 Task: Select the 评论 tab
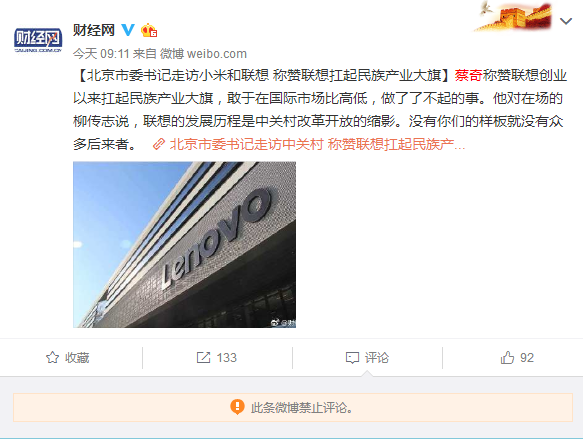pyautogui.click(x=367, y=358)
